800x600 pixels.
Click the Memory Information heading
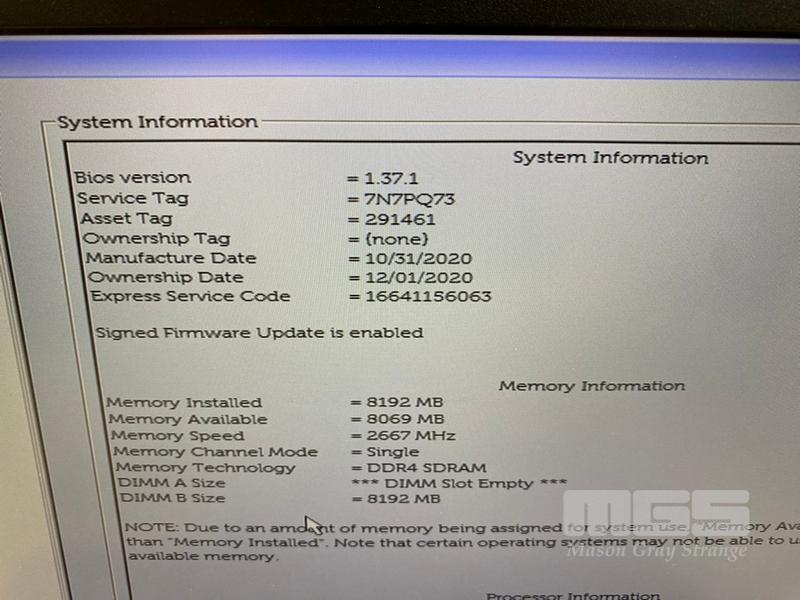tap(592, 386)
